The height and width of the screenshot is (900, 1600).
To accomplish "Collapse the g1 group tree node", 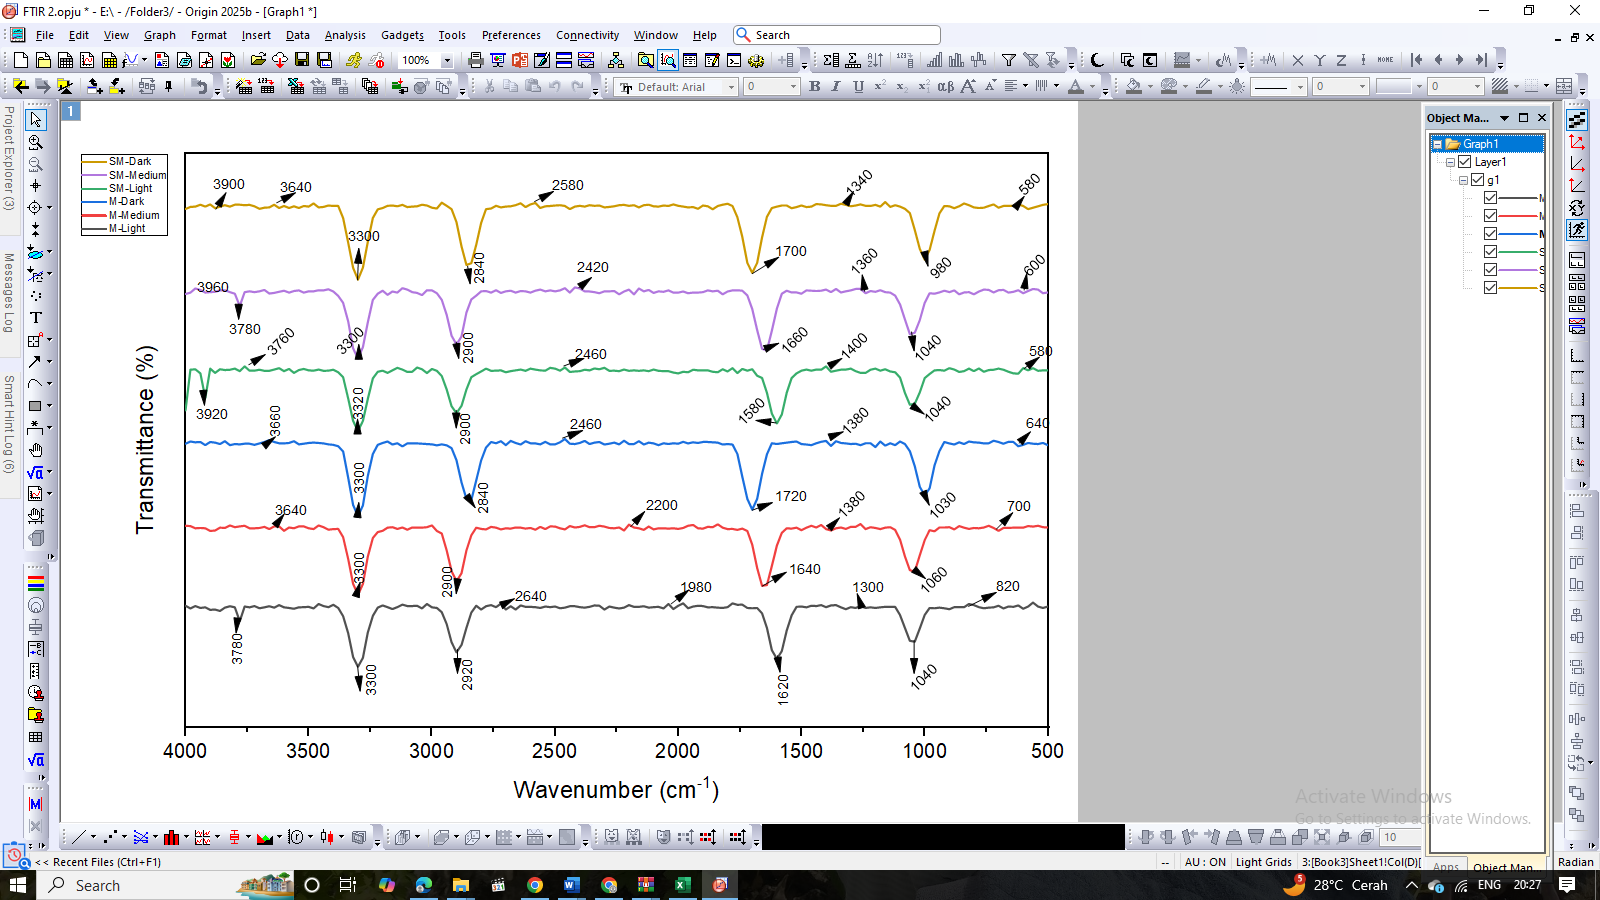I will (1463, 181).
